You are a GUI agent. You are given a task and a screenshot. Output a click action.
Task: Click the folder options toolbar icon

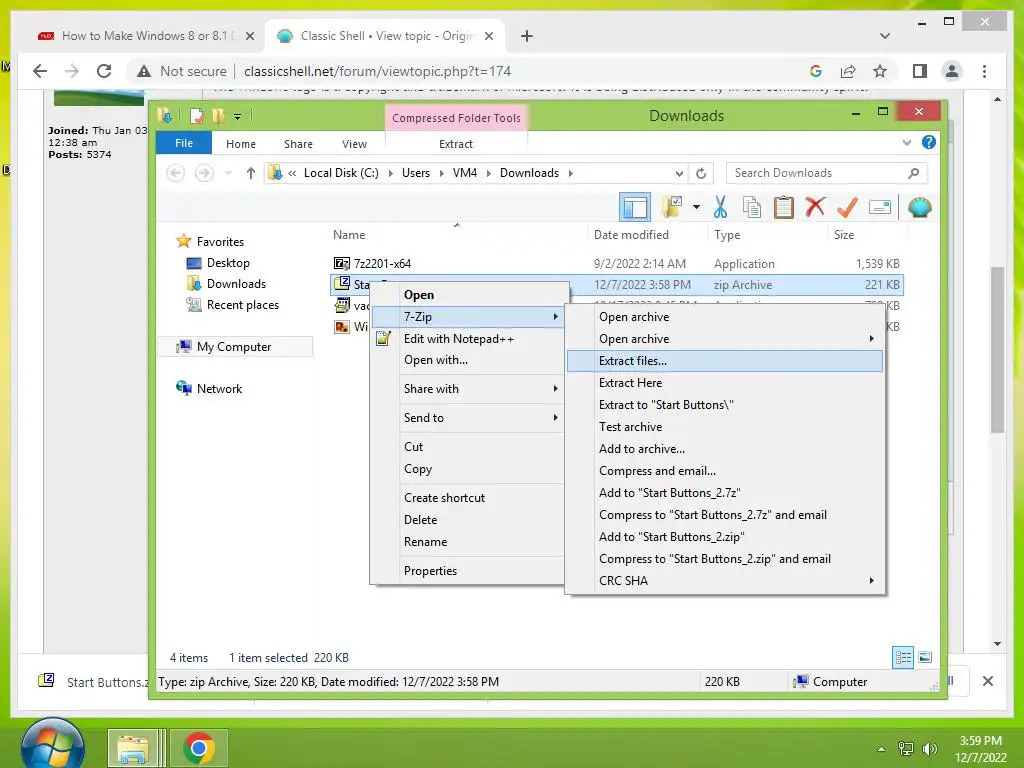671,208
